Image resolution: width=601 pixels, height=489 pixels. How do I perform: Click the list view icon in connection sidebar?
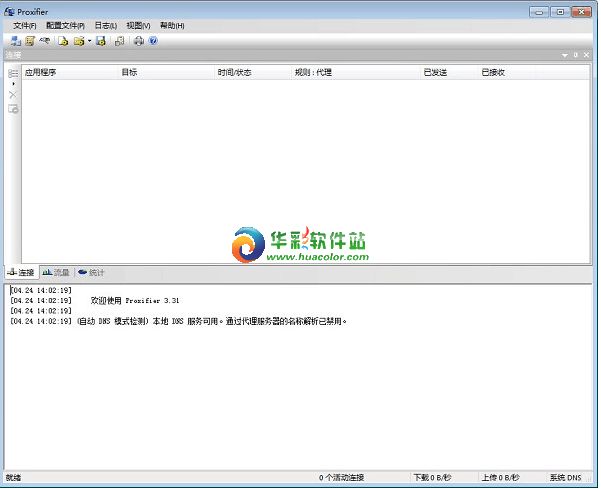pos(13,74)
